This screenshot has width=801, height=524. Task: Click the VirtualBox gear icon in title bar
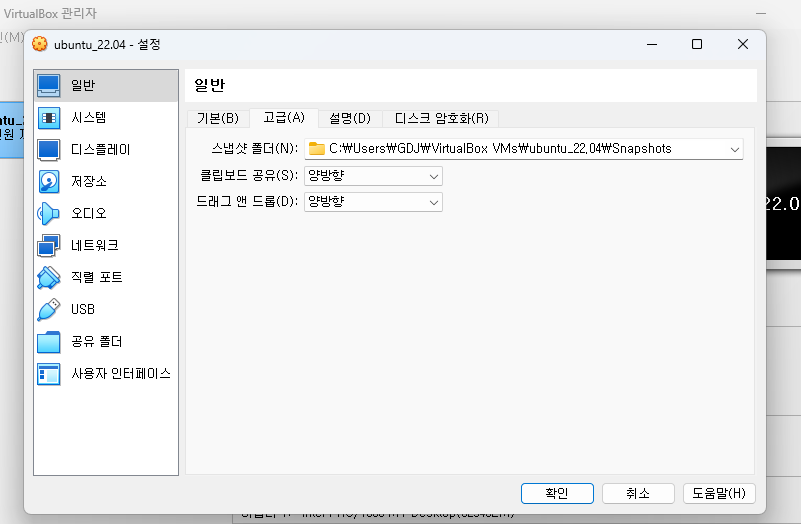[40, 44]
